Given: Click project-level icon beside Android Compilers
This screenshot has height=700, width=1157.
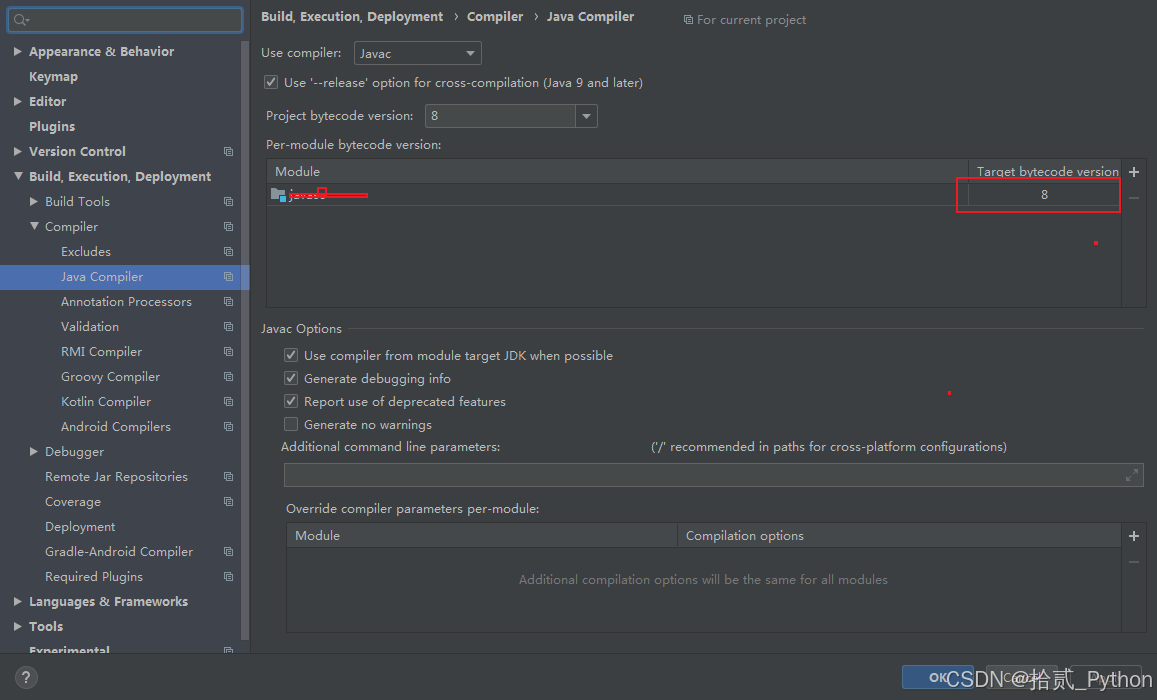Looking at the screenshot, I should (229, 426).
